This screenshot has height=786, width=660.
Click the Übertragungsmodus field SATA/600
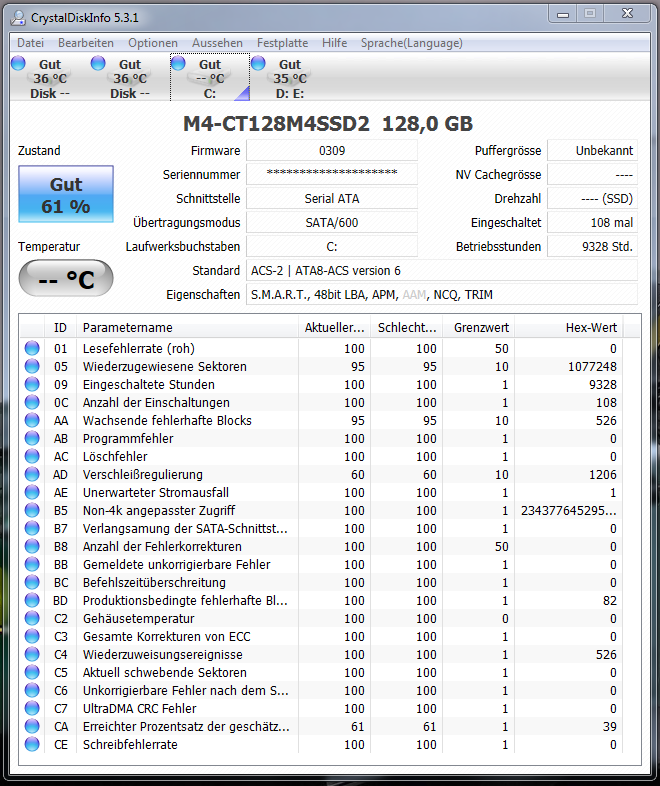(x=332, y=223)
